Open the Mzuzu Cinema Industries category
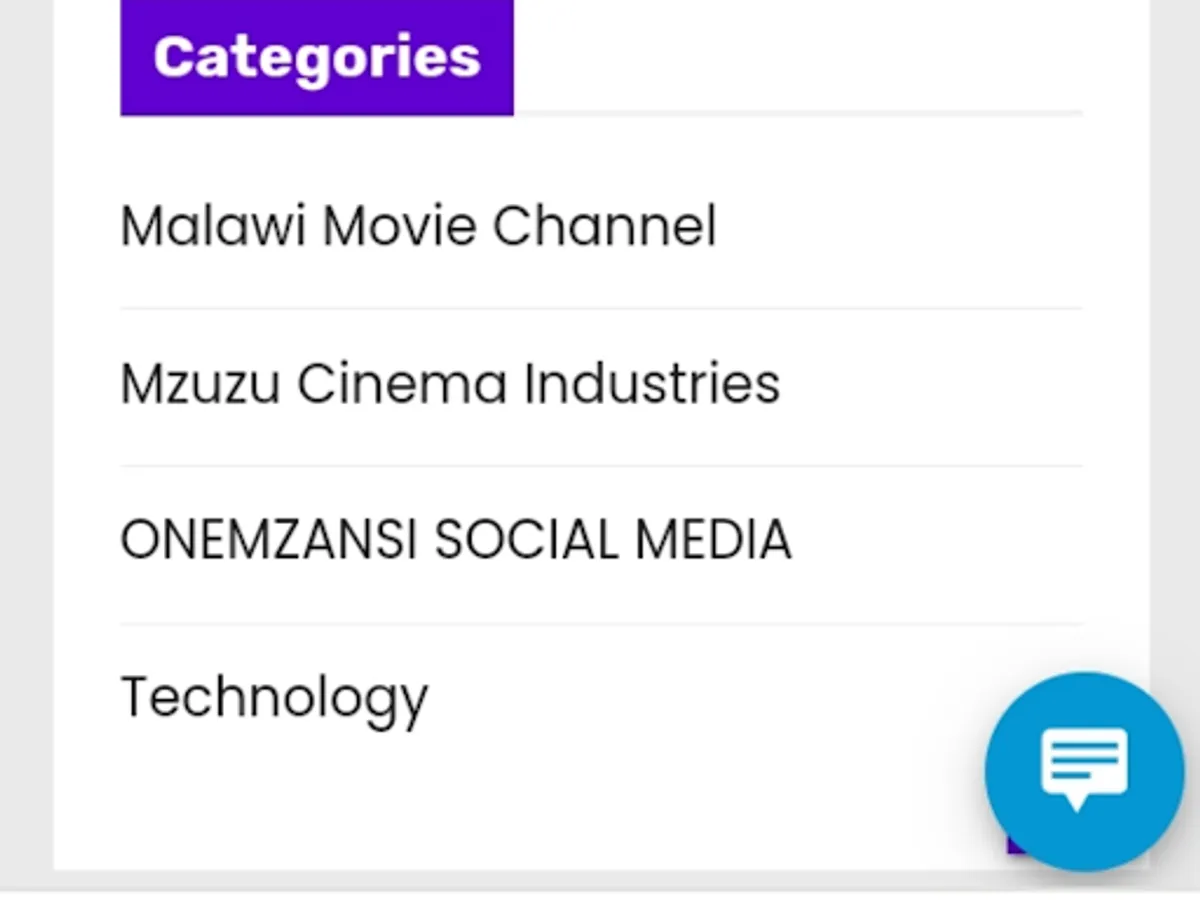Viewport: 1200px width, 900px height. [450, 384]
